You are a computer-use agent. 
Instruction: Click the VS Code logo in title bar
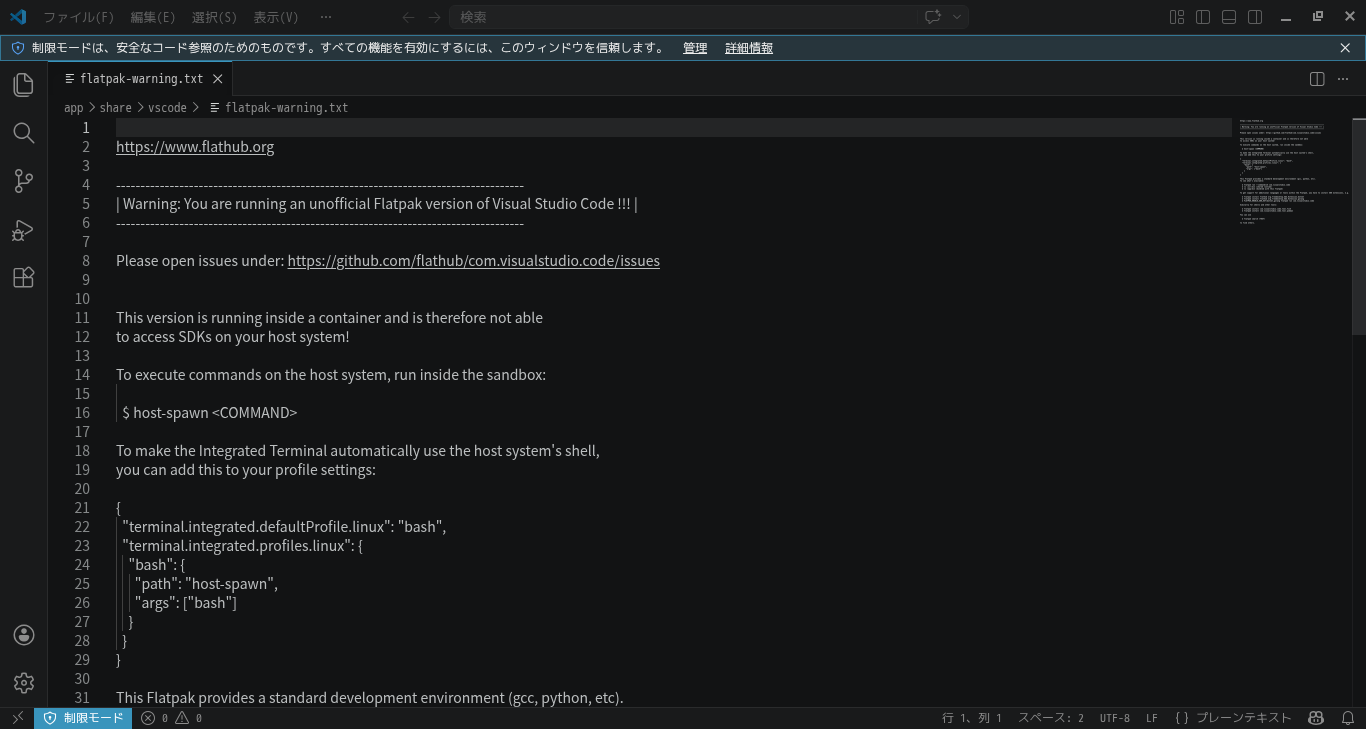18,17
